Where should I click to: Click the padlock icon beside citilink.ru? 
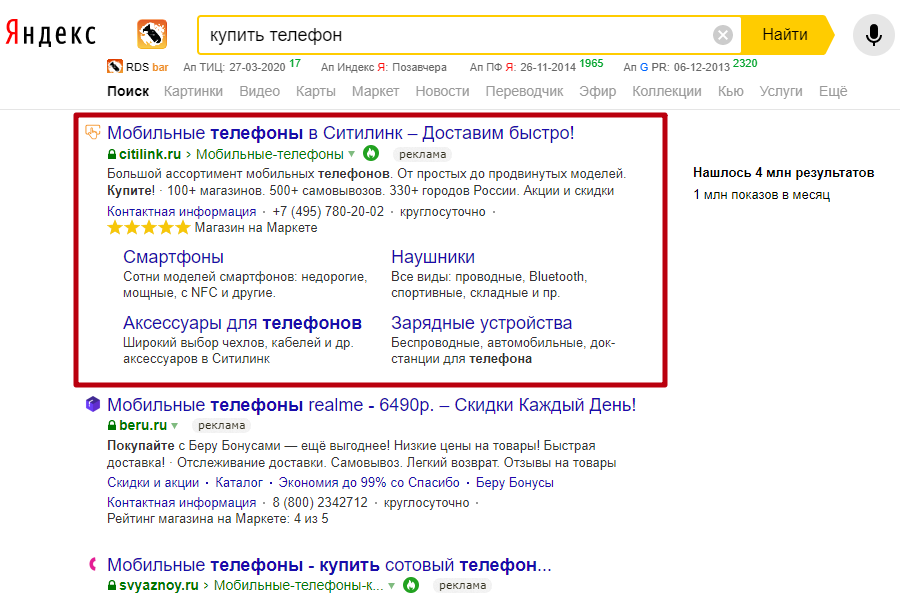(112, 156)
